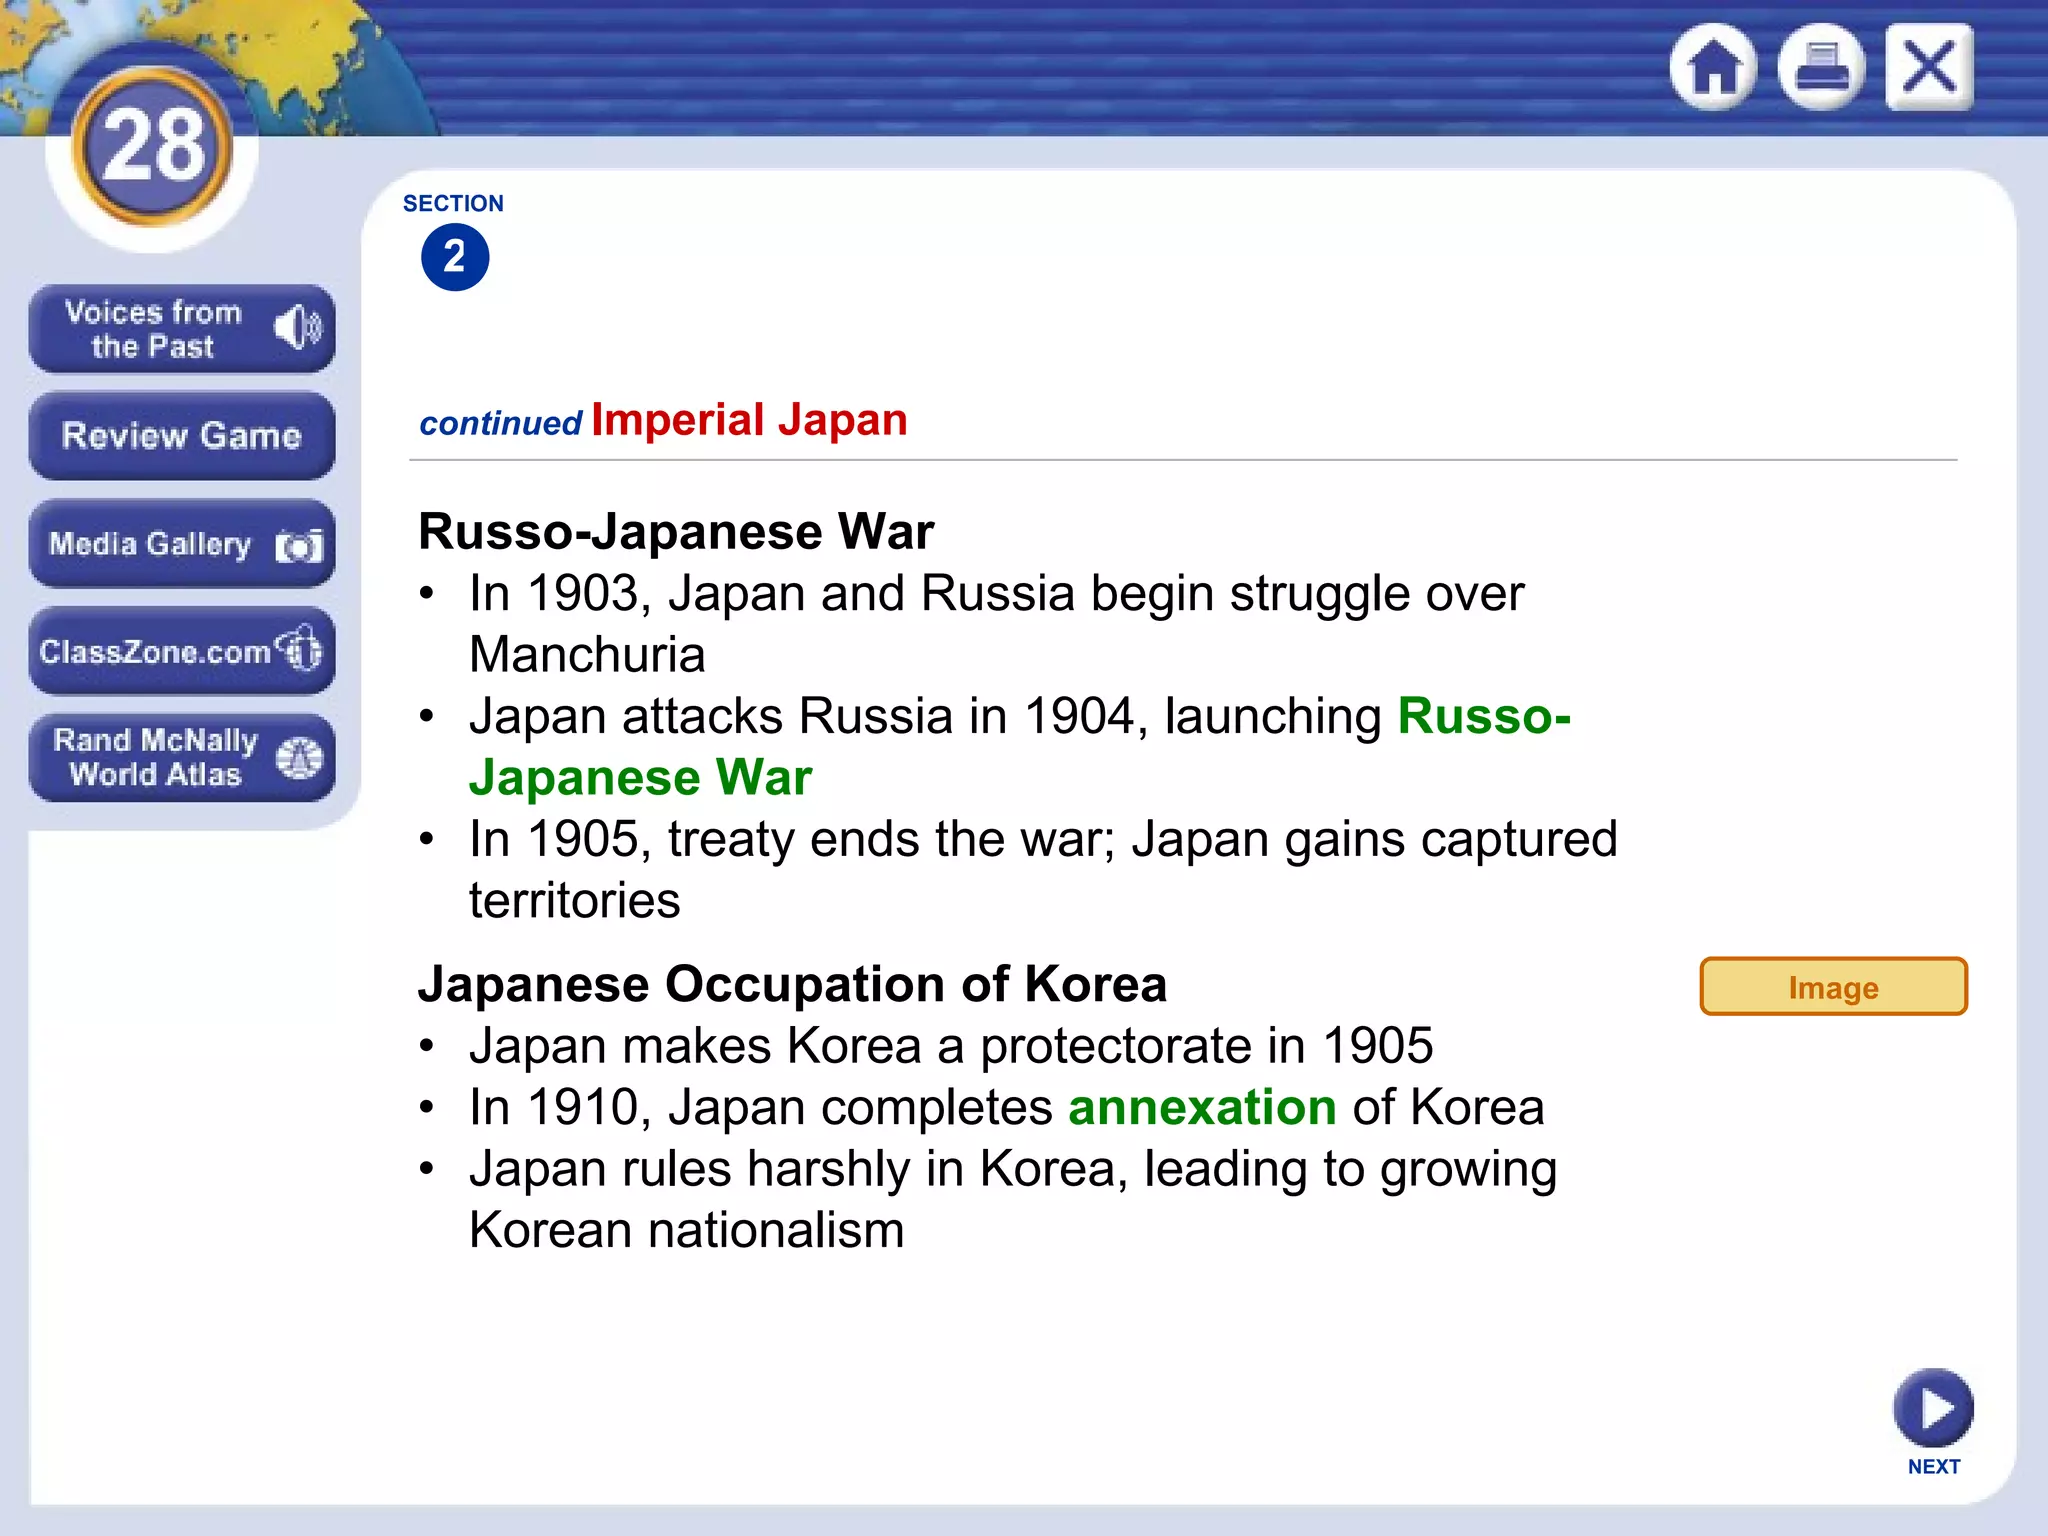The image size is (2048, 1536).
Task: Click the Print icon
Action: [1821, 67]
